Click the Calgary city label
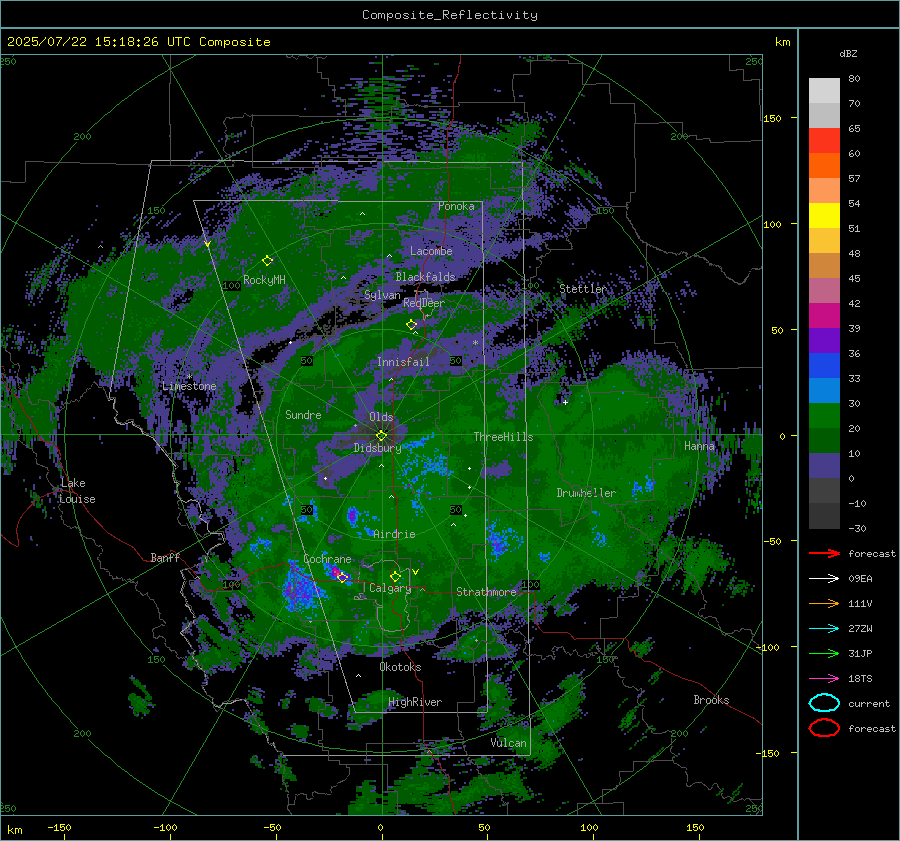Viewport: 900px width, 841px height. pyautogui.click(x=390, y=588)
